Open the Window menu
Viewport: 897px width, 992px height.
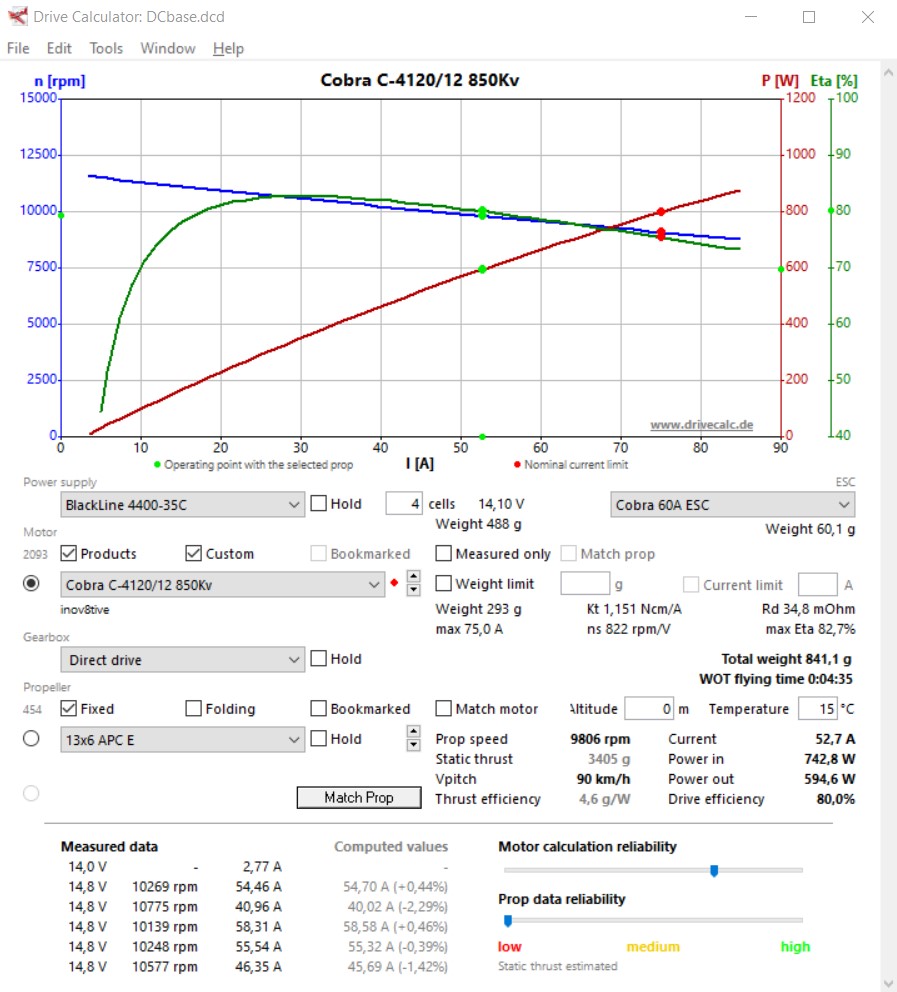point(168,48)
